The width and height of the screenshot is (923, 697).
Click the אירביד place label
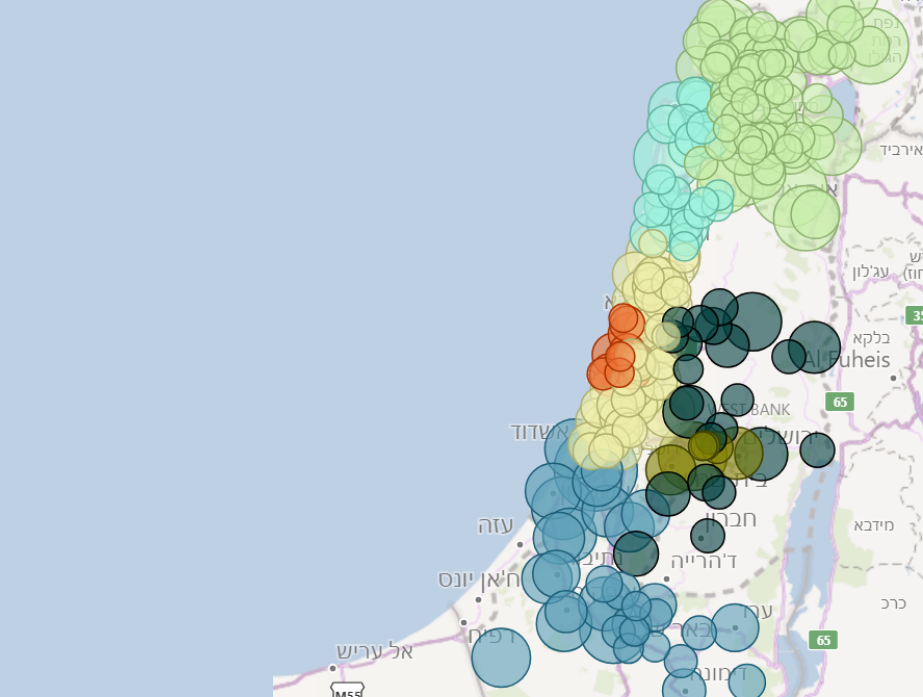(x=901, y=150)
